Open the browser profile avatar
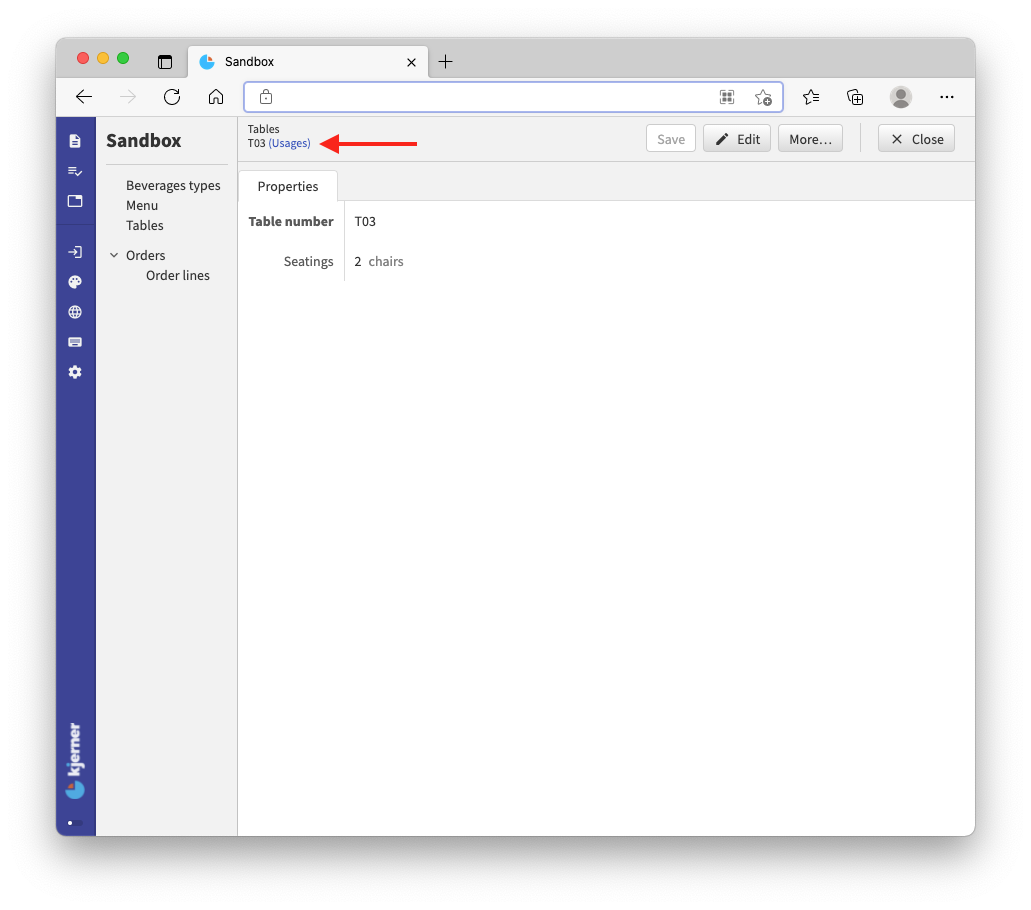Screen dimensions: 1031x910 click(900, 97)
